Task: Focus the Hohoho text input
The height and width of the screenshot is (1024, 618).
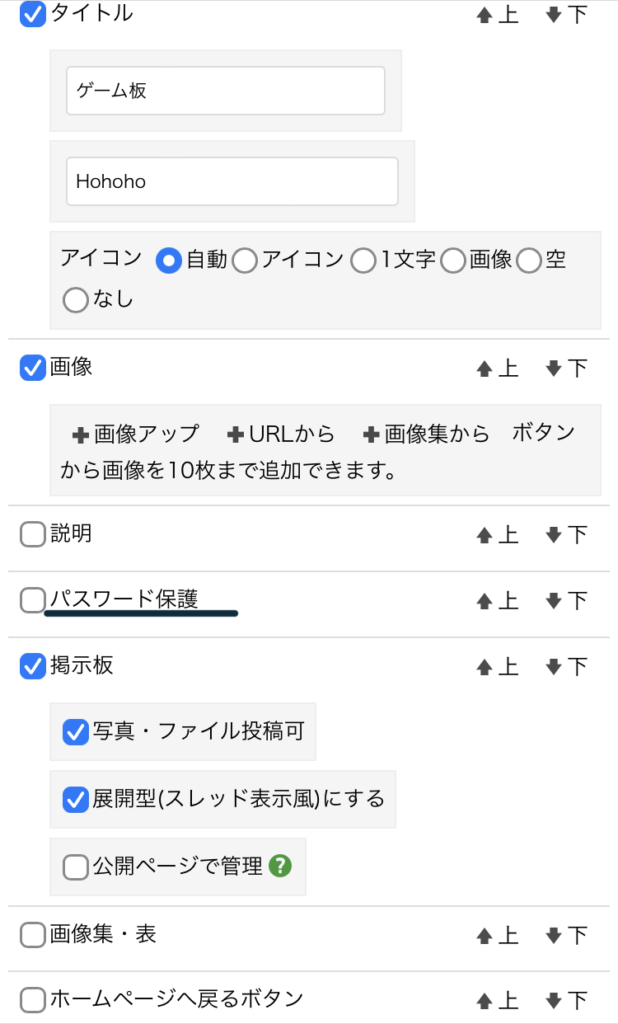Action: click(232, 181)
